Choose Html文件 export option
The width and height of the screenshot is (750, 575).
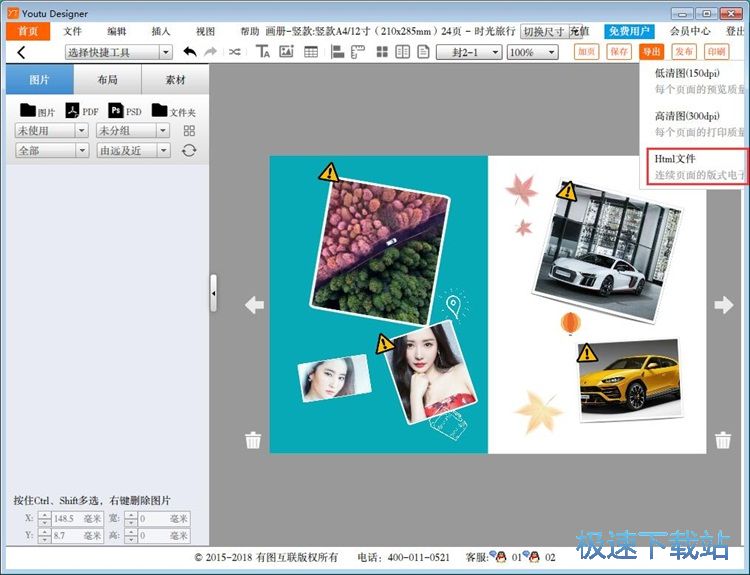tap(696, 166)
